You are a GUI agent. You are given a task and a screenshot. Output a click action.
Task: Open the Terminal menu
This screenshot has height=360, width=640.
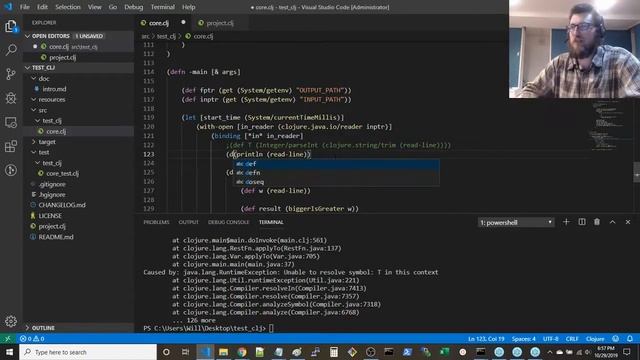(x=162, y=7)
